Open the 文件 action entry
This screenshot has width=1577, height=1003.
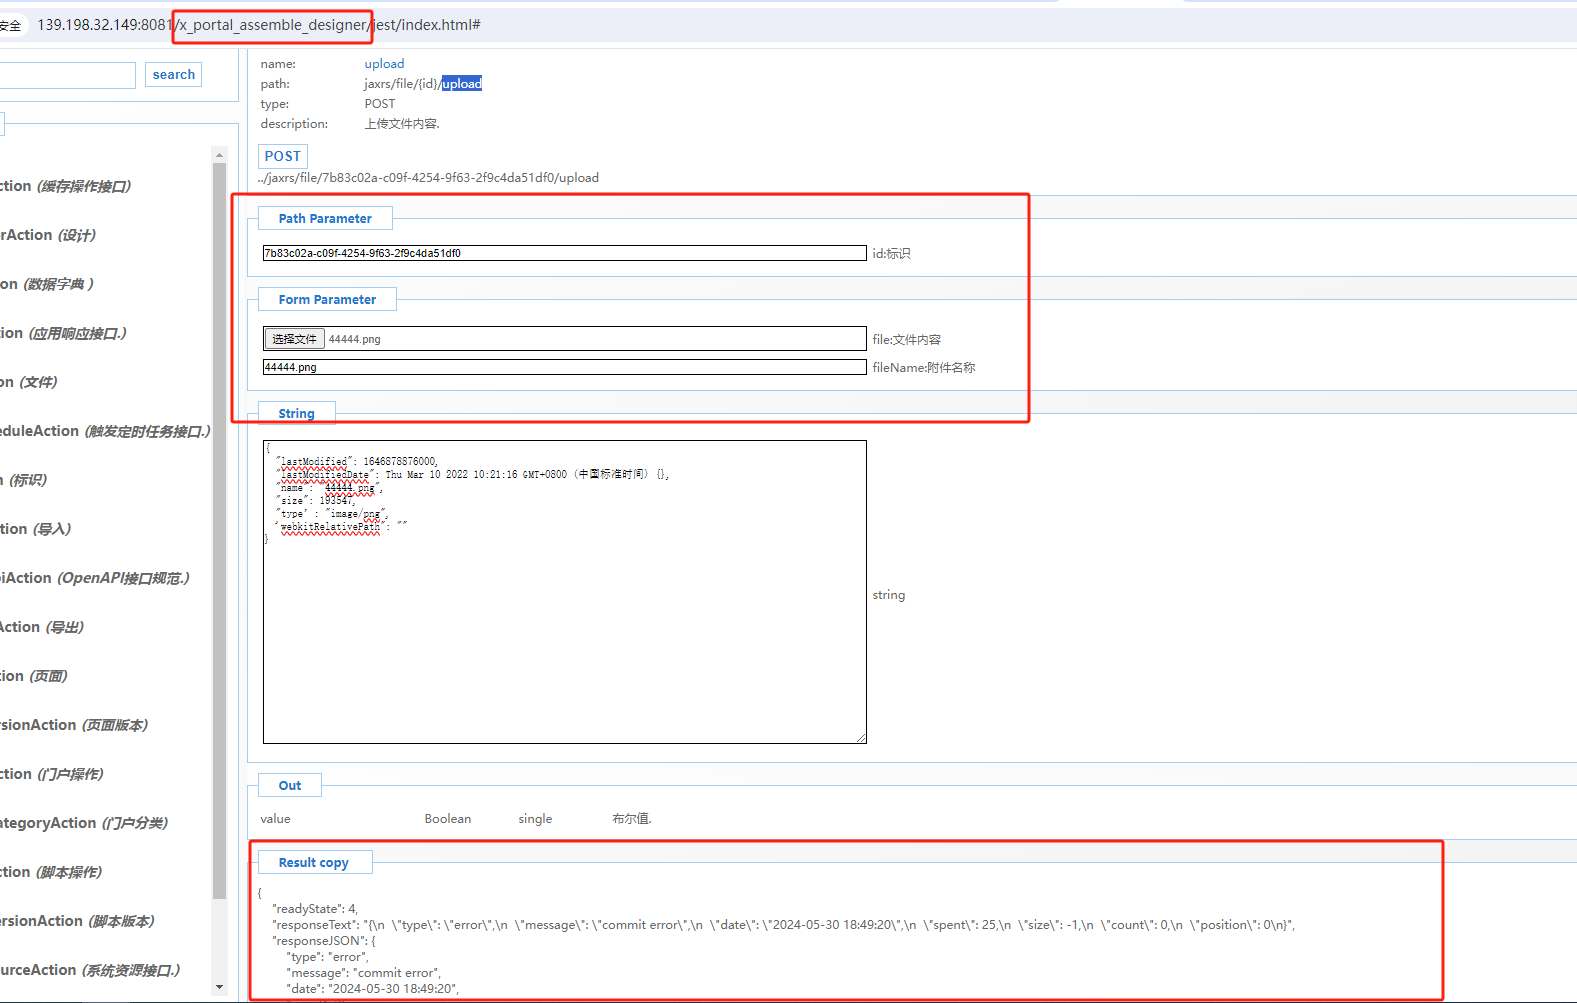coord(29,382)
